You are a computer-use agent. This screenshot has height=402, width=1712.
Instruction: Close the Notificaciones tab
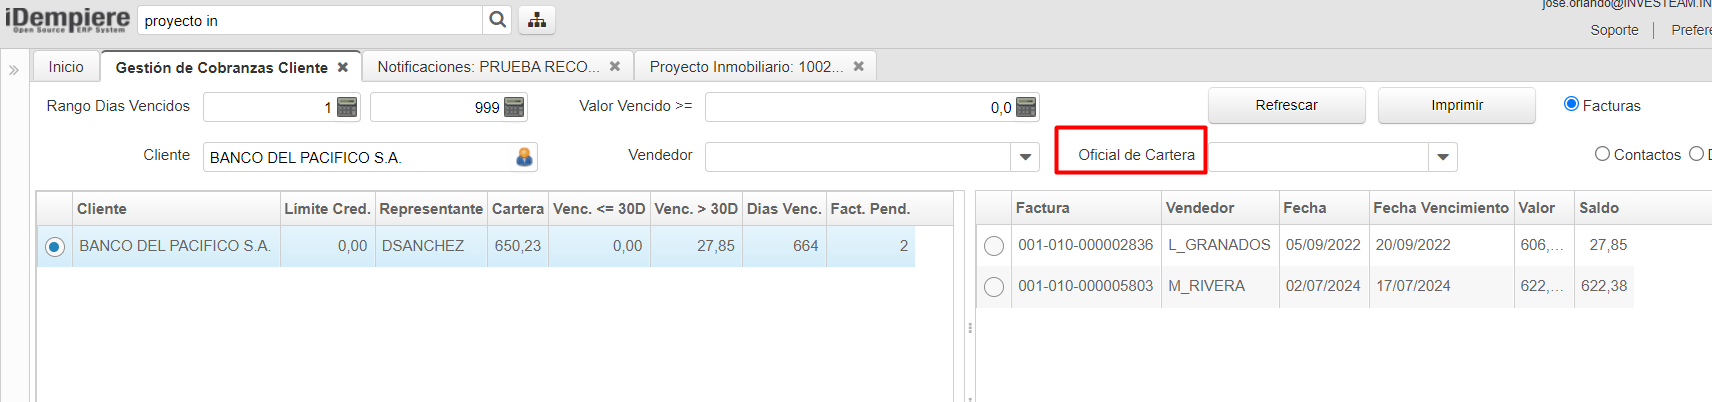[x=615, y=67]
